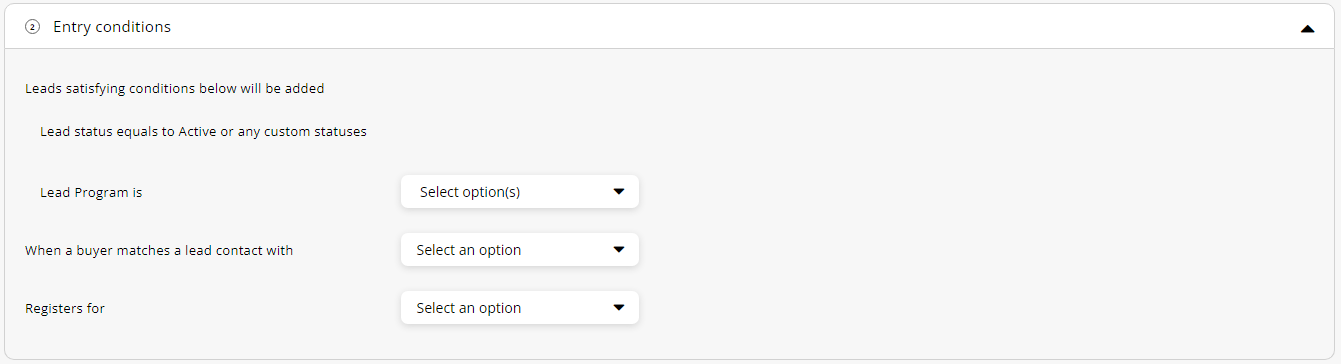Open the buyer matches lead contact dropdown arrow

618,249
